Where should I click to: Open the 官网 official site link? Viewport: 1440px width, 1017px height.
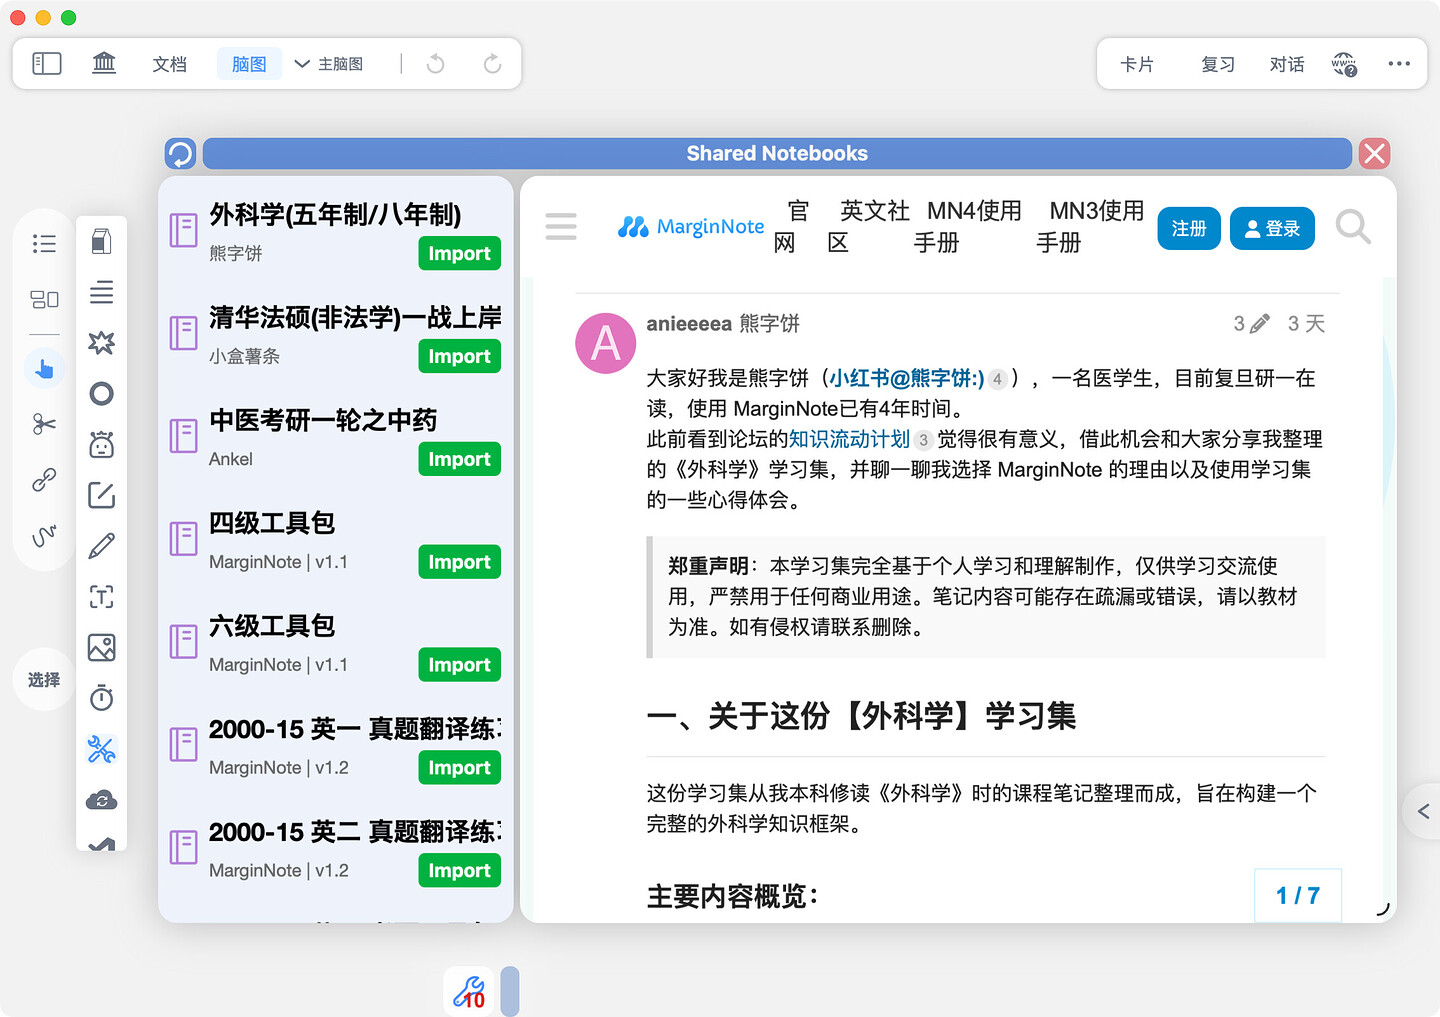coord(791,227)
